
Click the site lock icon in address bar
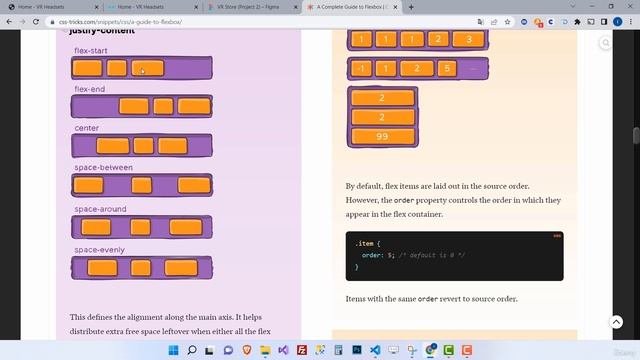point(52,22)
